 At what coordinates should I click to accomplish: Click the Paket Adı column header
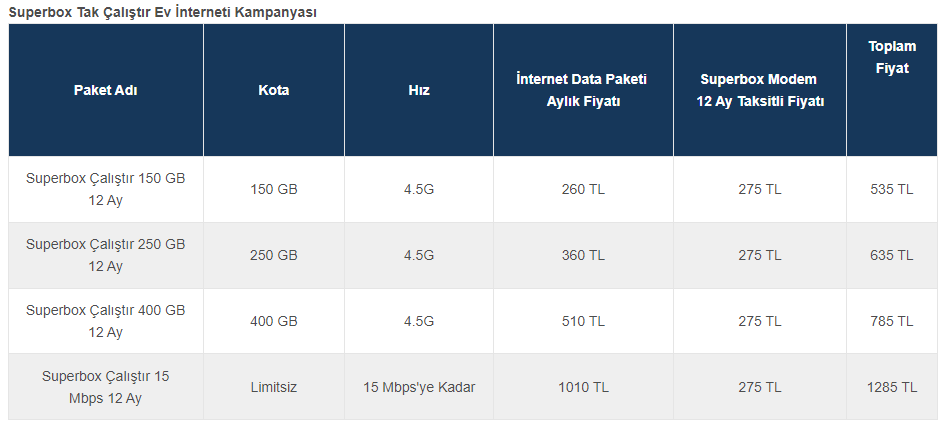(x=106, y=90)
